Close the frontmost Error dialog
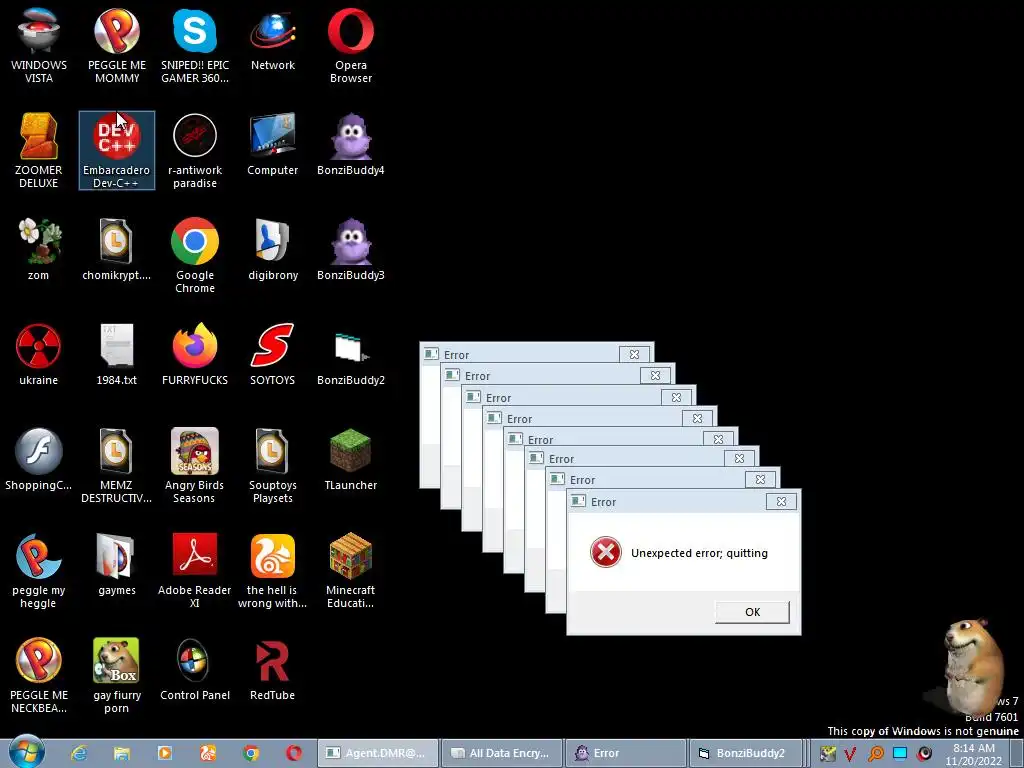Viewport: 1024px width, 768px height. [x=781, y=502]
